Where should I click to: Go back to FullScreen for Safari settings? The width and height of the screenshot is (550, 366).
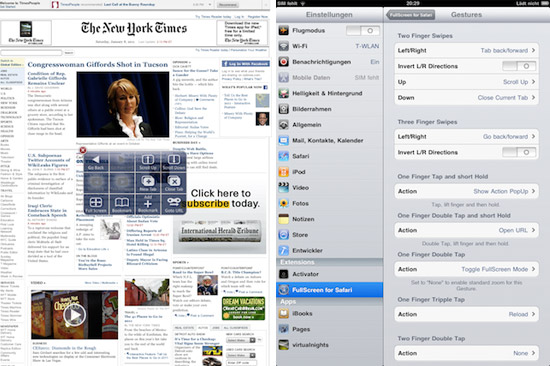tap(411, 15)
